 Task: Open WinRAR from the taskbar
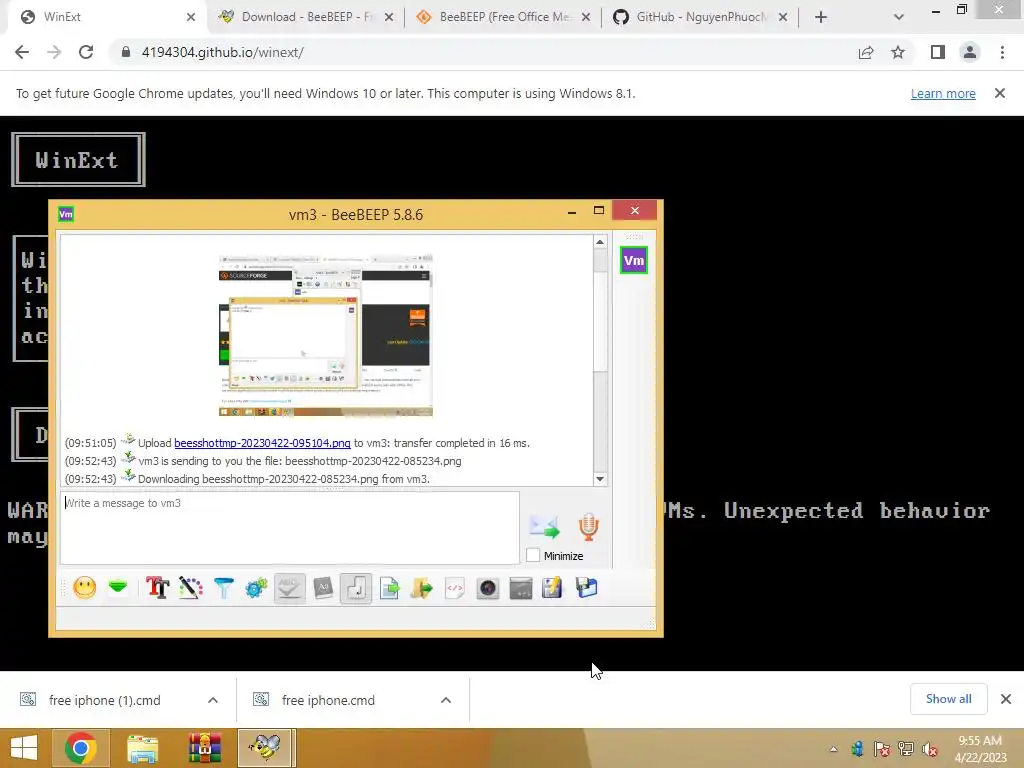[x=204, y=748]
